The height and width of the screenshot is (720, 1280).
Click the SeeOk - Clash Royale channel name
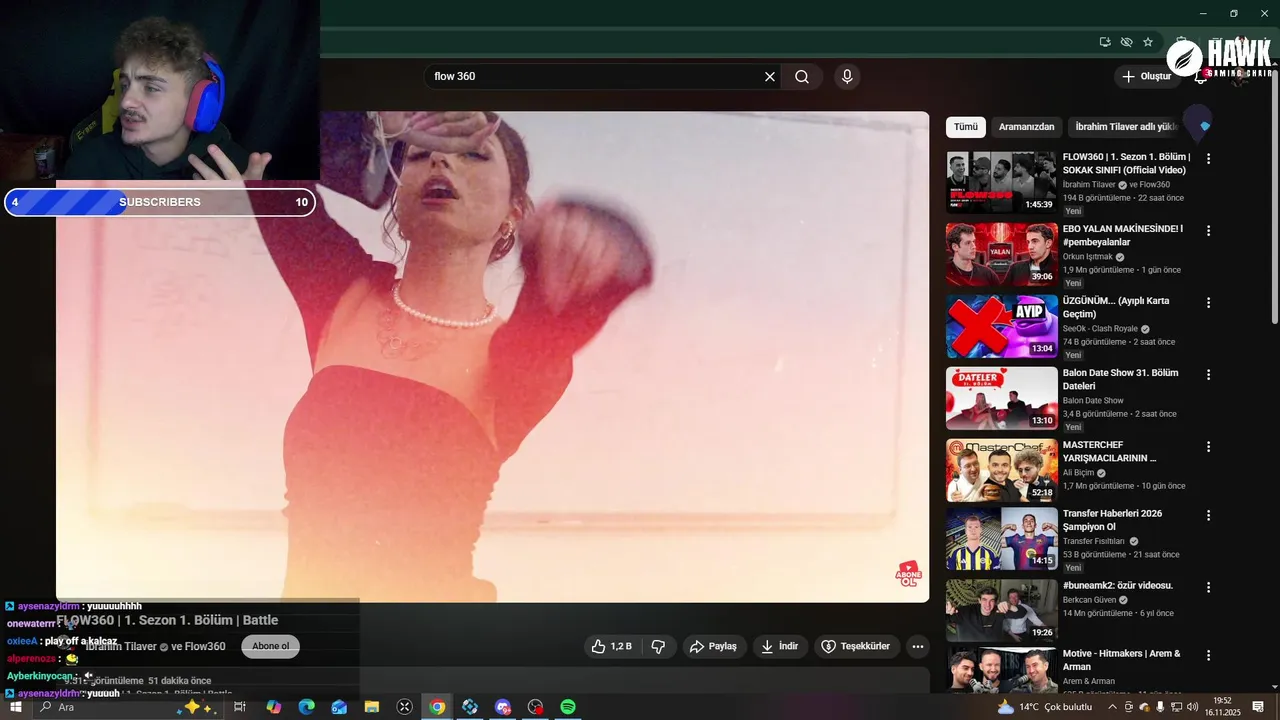1100,329
